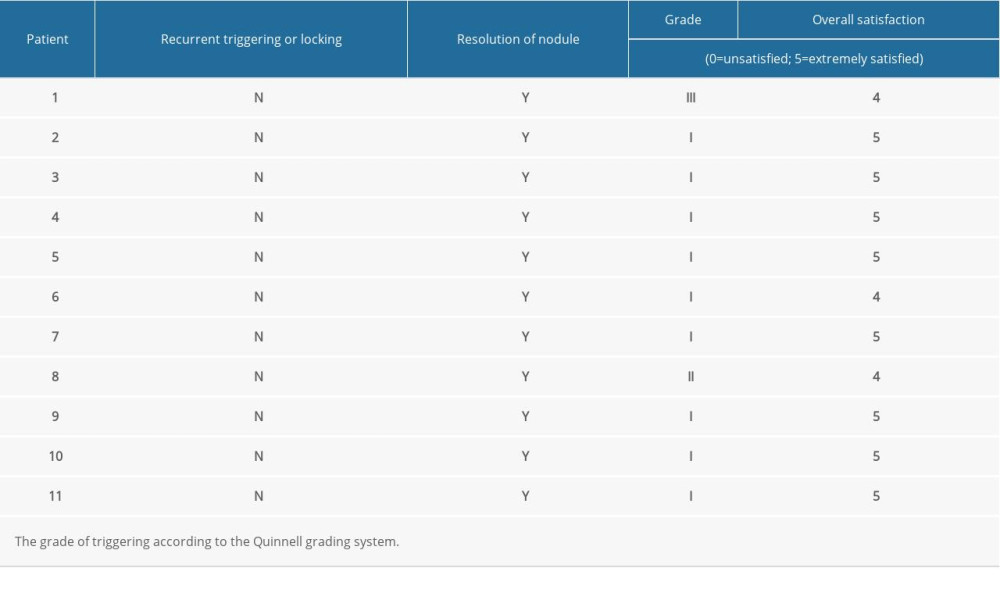Image resolution: width=1000 pixels, height=600 pixels.
Task: Click the Grade column header
Action: pos(683,19)
